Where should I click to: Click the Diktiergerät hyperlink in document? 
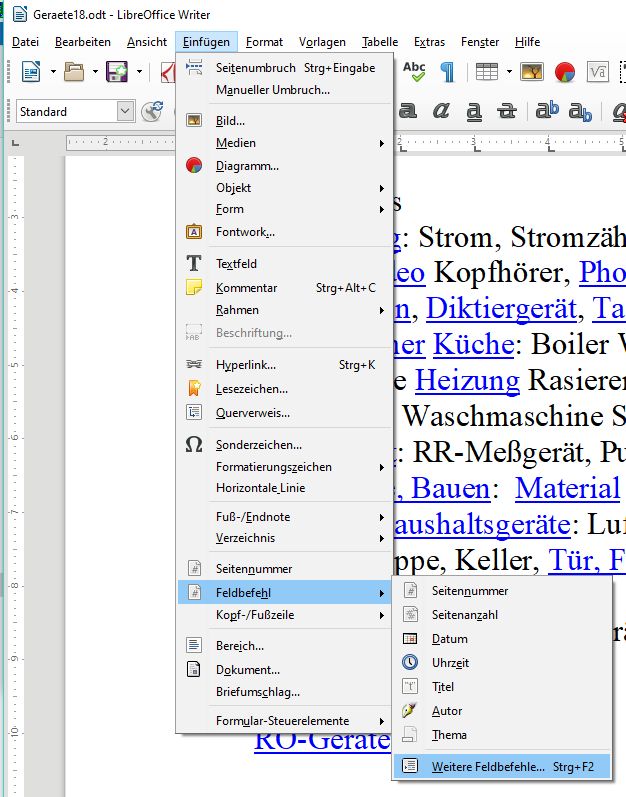pos(502,309)
